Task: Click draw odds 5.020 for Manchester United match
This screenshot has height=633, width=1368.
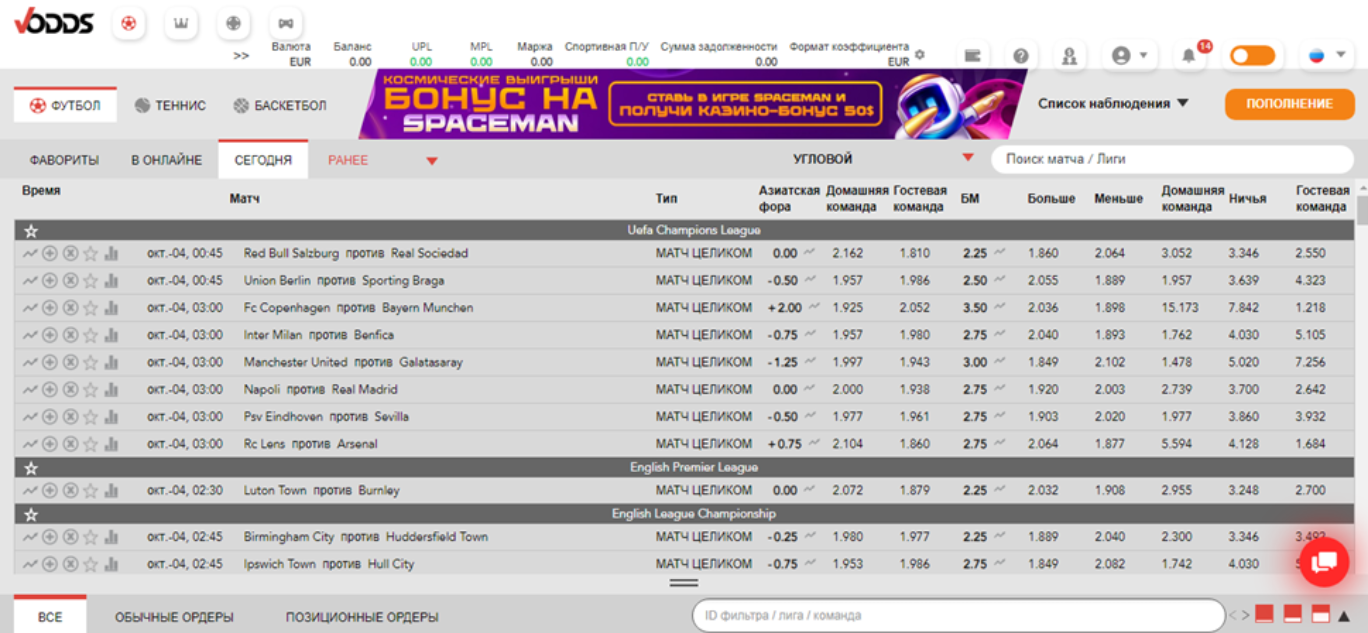Action: pyautogui.click(x=1245, y=362)
